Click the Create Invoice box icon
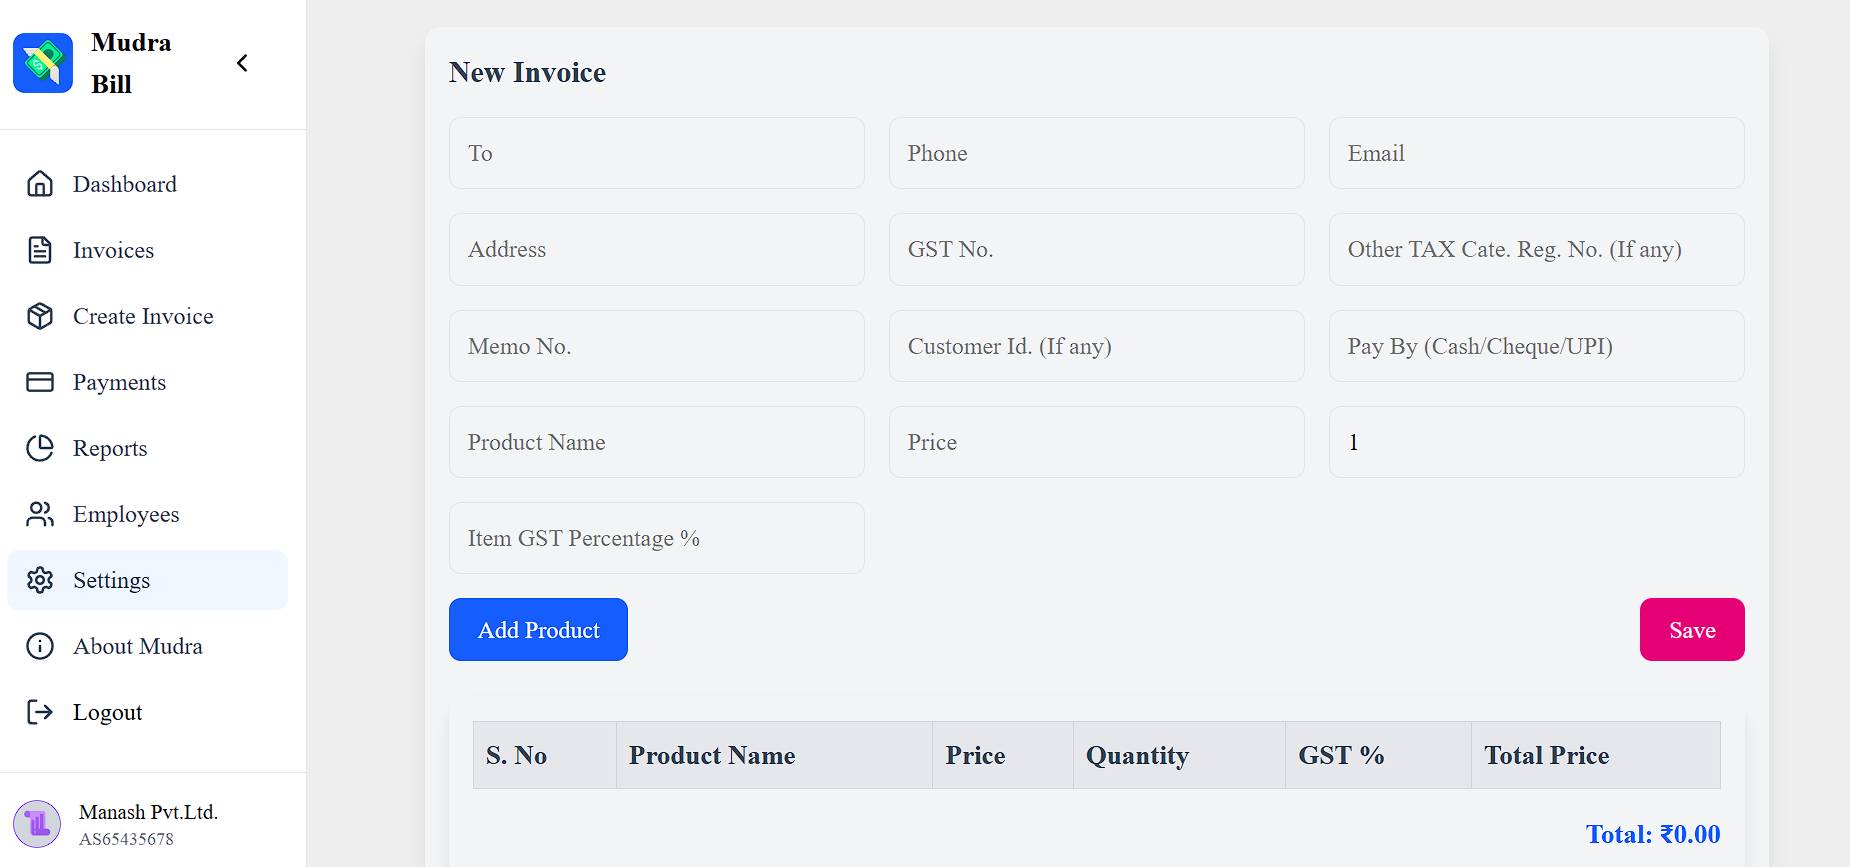The width and height of the screenshot is (1850, 867). (39, 316)
